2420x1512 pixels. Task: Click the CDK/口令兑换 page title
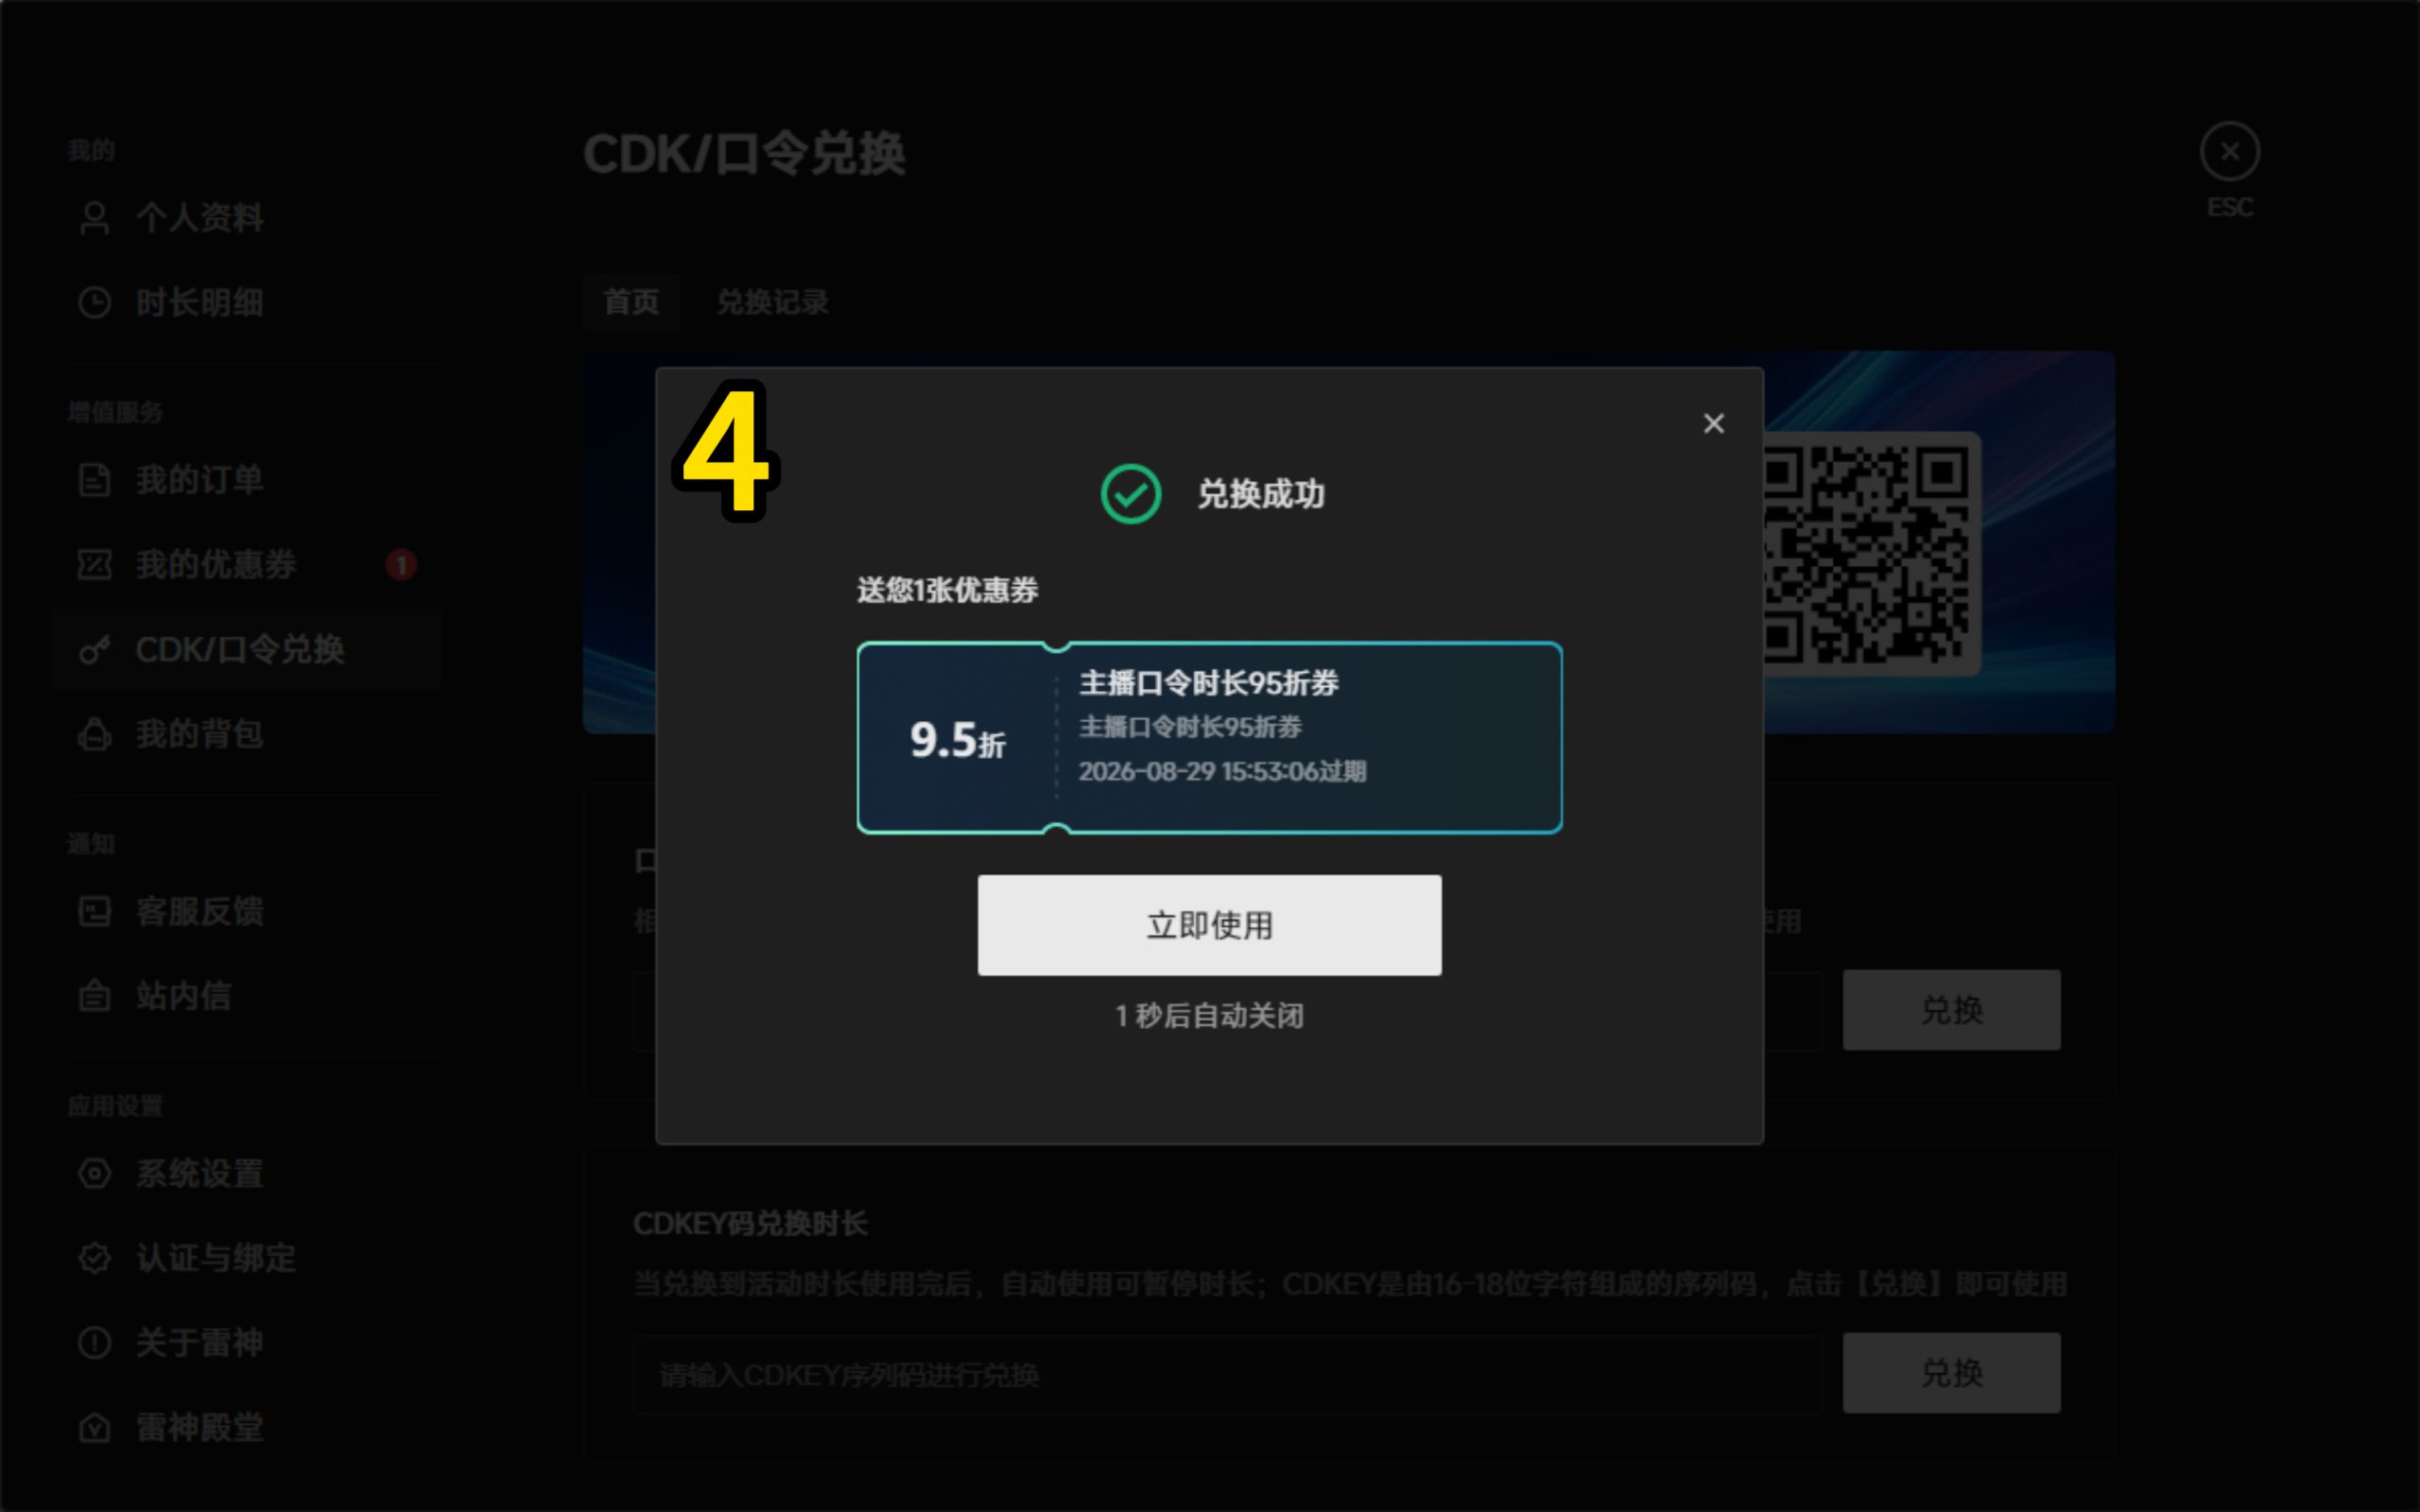[744, 154]
